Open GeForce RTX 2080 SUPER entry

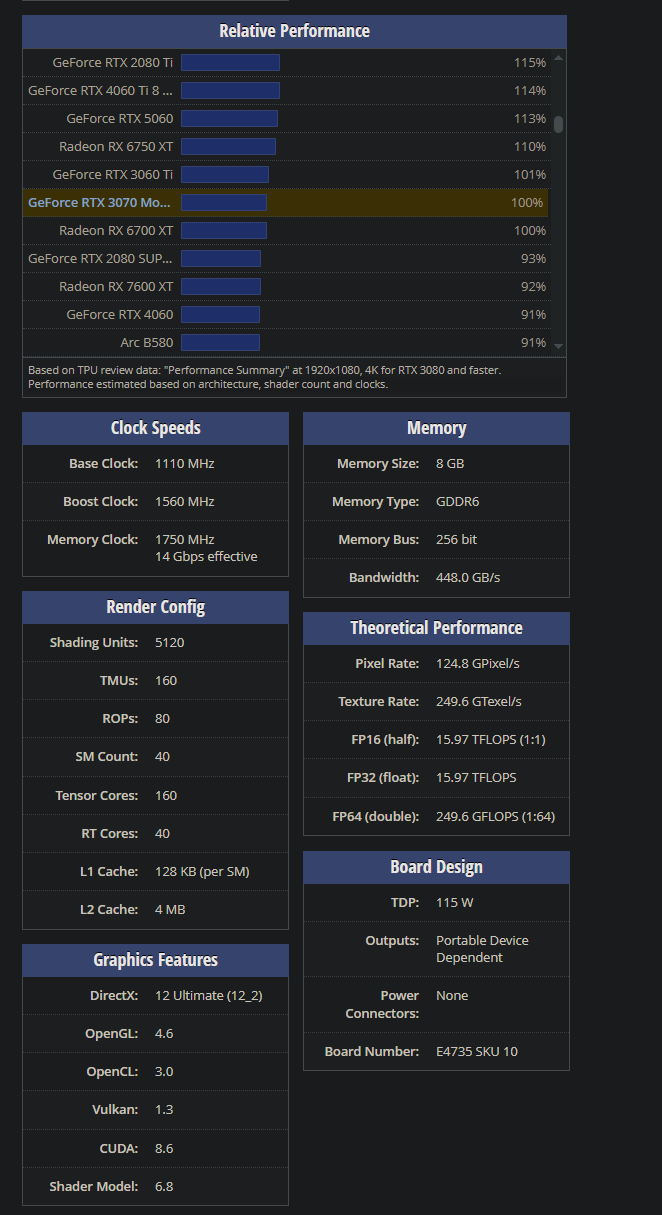pyautogui.click(x=100, y=258)
